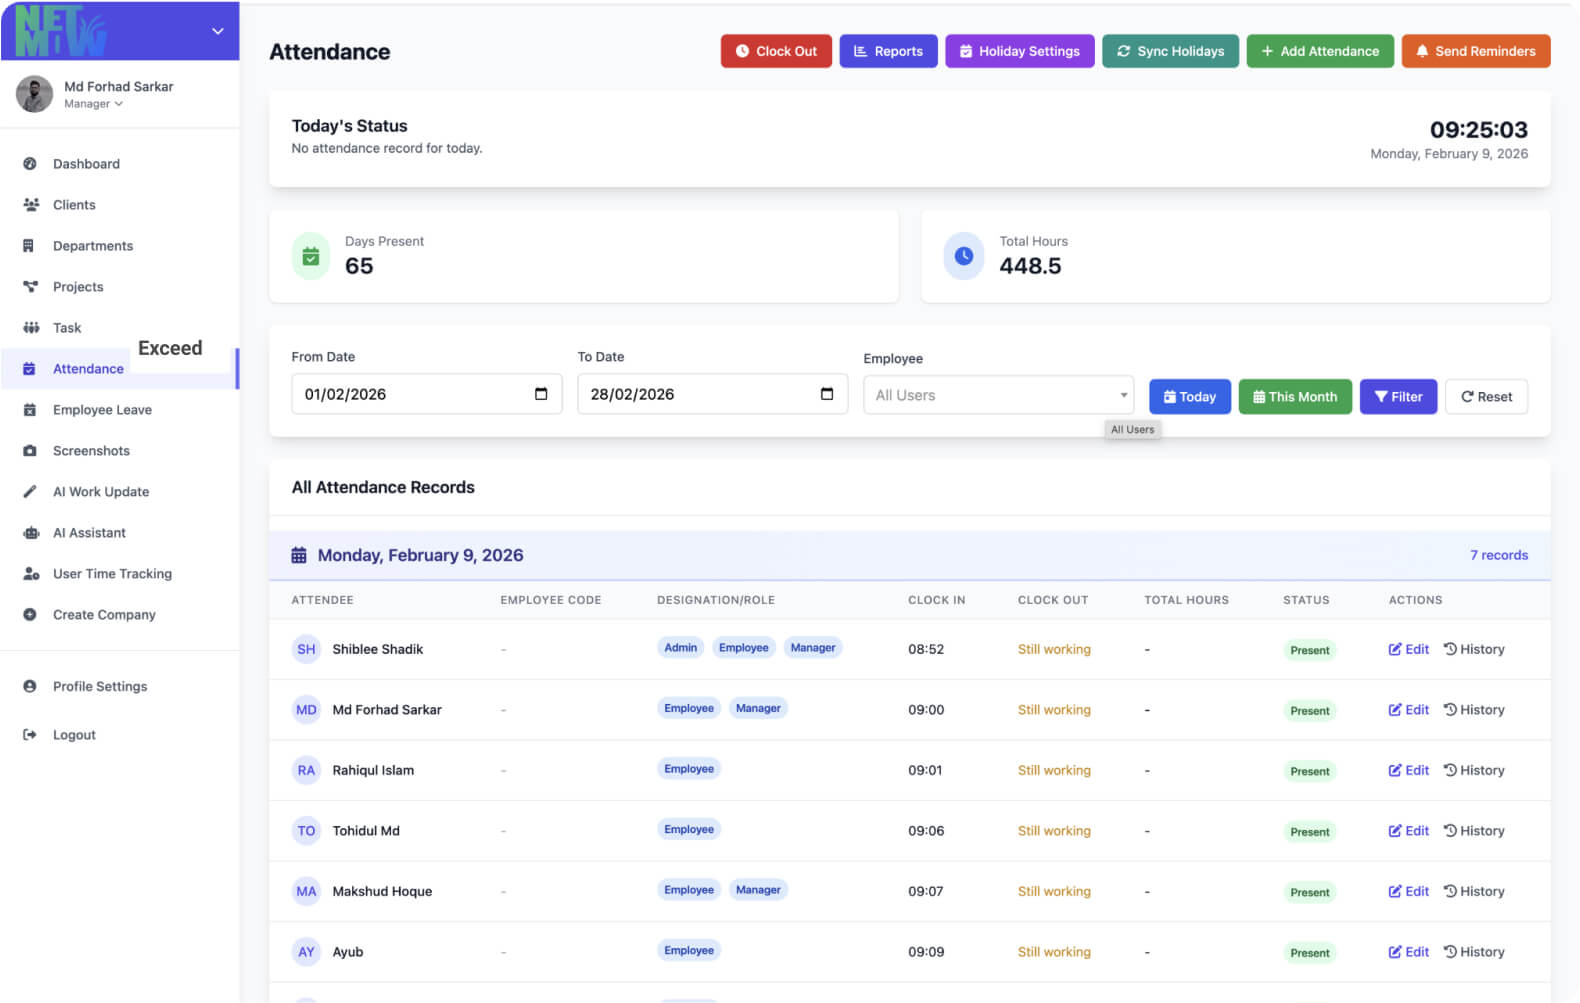Click the Manager profile avatar photo
The image size is (1580, 1003).
[35, 94]
